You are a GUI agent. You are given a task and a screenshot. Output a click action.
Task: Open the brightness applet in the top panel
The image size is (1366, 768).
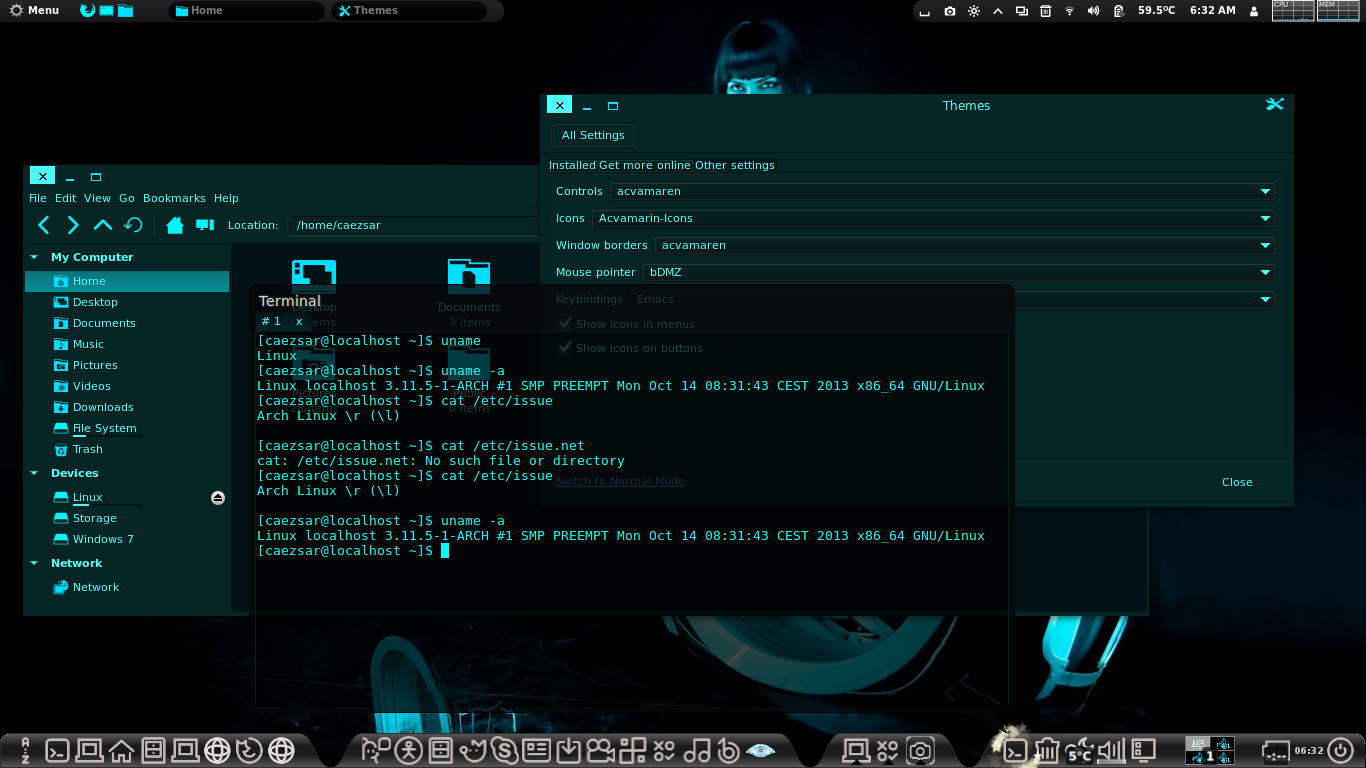(974, 11)
